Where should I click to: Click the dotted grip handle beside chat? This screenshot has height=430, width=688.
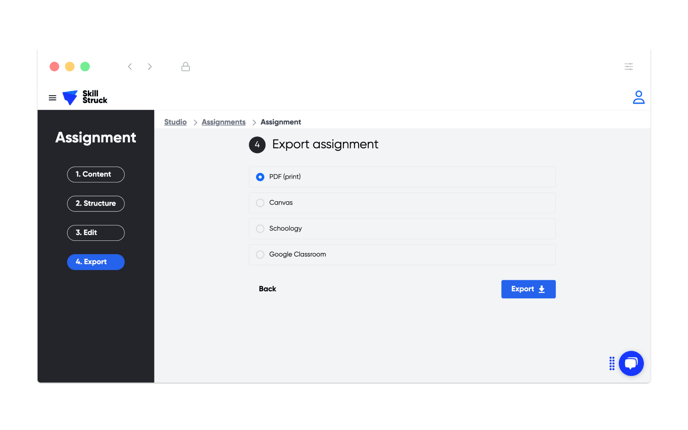[x=612, y=363]
